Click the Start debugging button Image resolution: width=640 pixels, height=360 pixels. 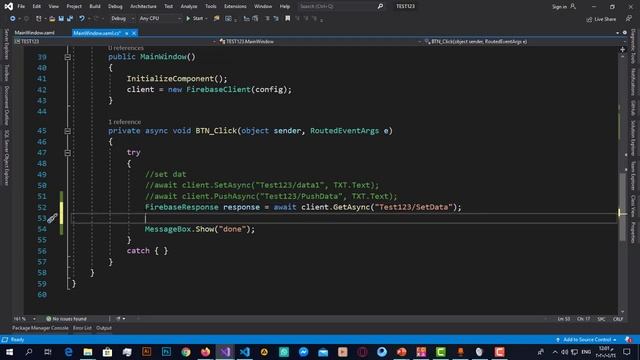pos(195,18)
